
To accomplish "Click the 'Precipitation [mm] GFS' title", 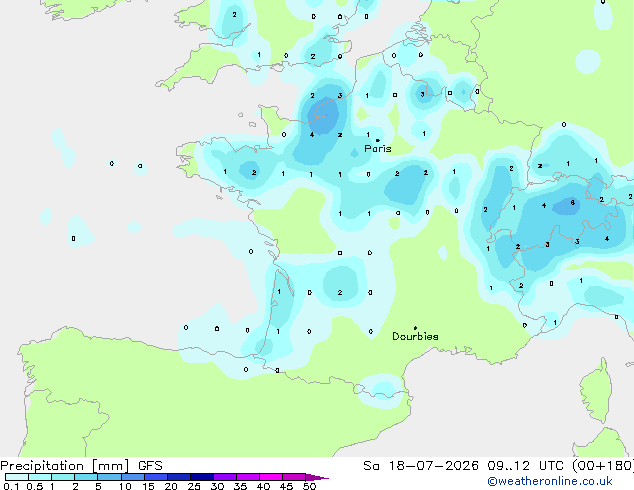I will click(x=81, y=466).
